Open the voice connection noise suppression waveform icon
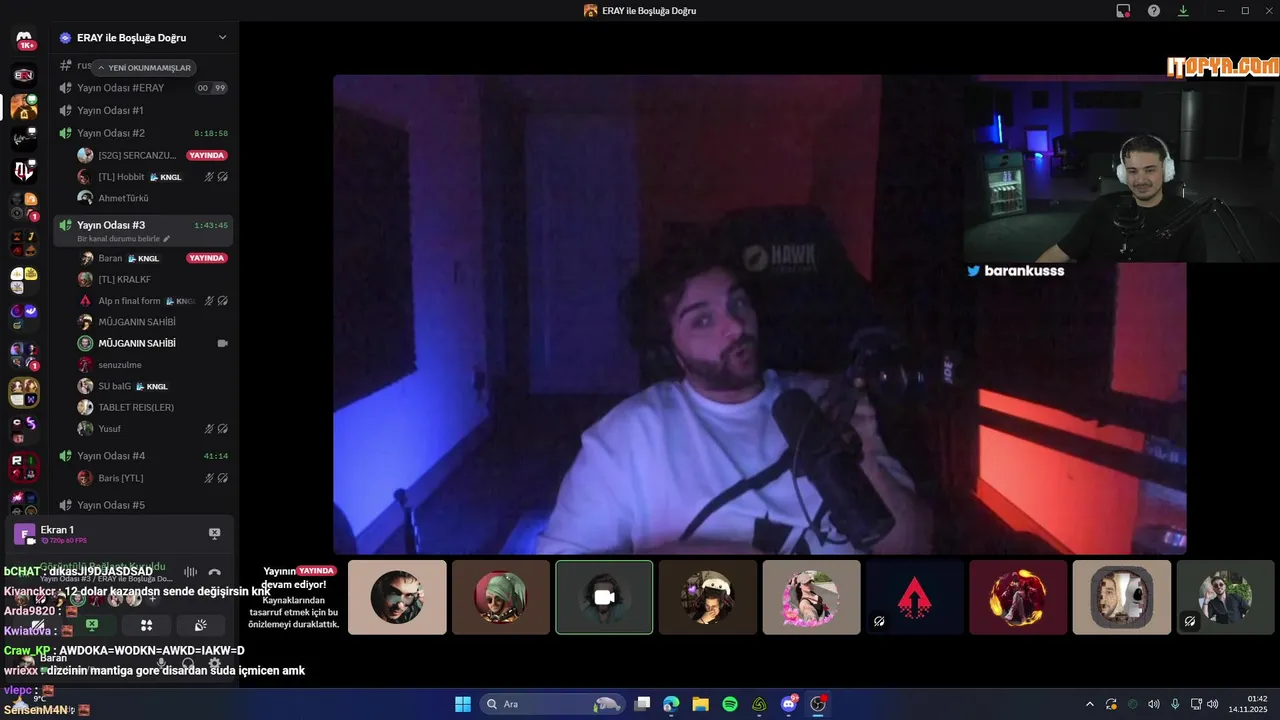Screen dimensions: 1280x720 (x=190, y=572)
